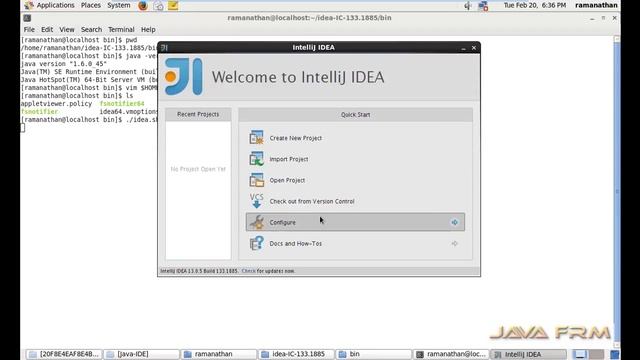Open the terminal Help menu
640x360 pixels.
148,29
